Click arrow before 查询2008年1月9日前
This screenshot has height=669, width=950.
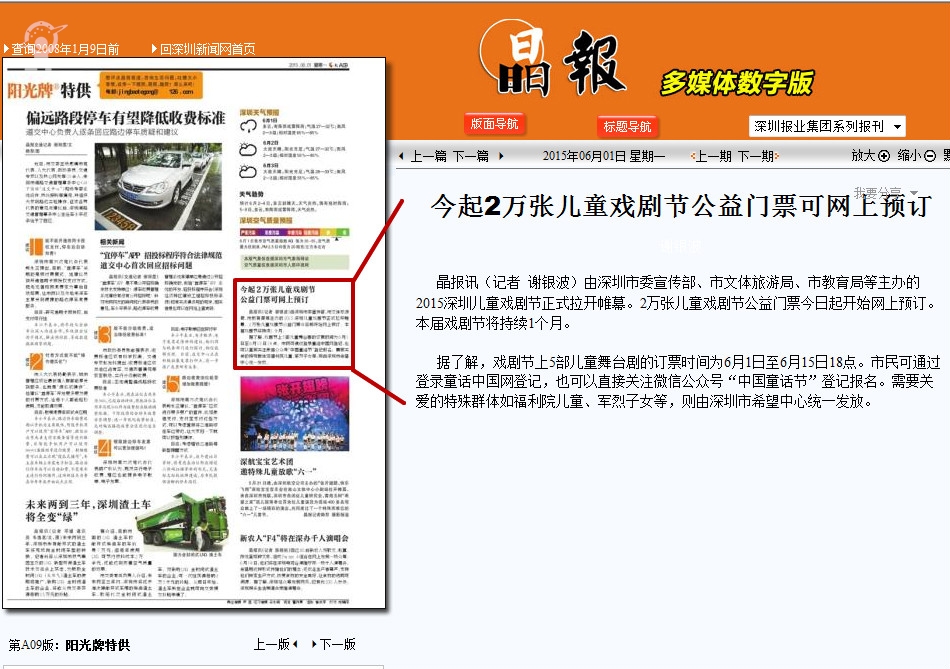click(x=6, y=49)
